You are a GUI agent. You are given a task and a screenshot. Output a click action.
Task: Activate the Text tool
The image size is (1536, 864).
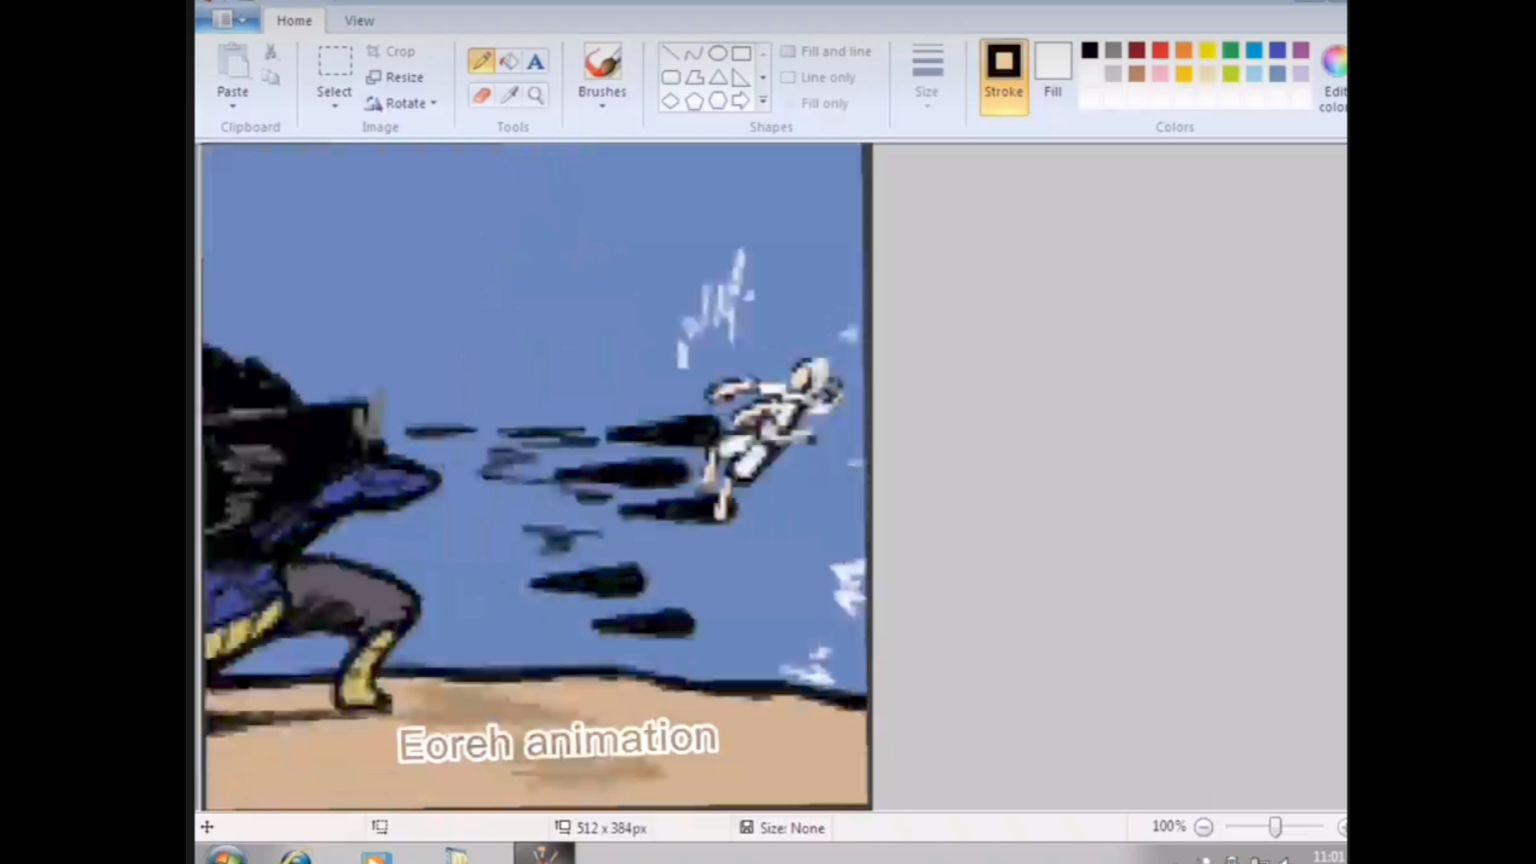pyautogui.click(x=536, y=62)
